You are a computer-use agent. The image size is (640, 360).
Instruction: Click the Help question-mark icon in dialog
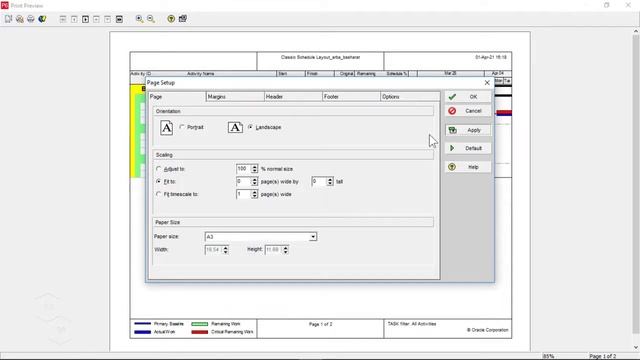(x=452, y=167)
